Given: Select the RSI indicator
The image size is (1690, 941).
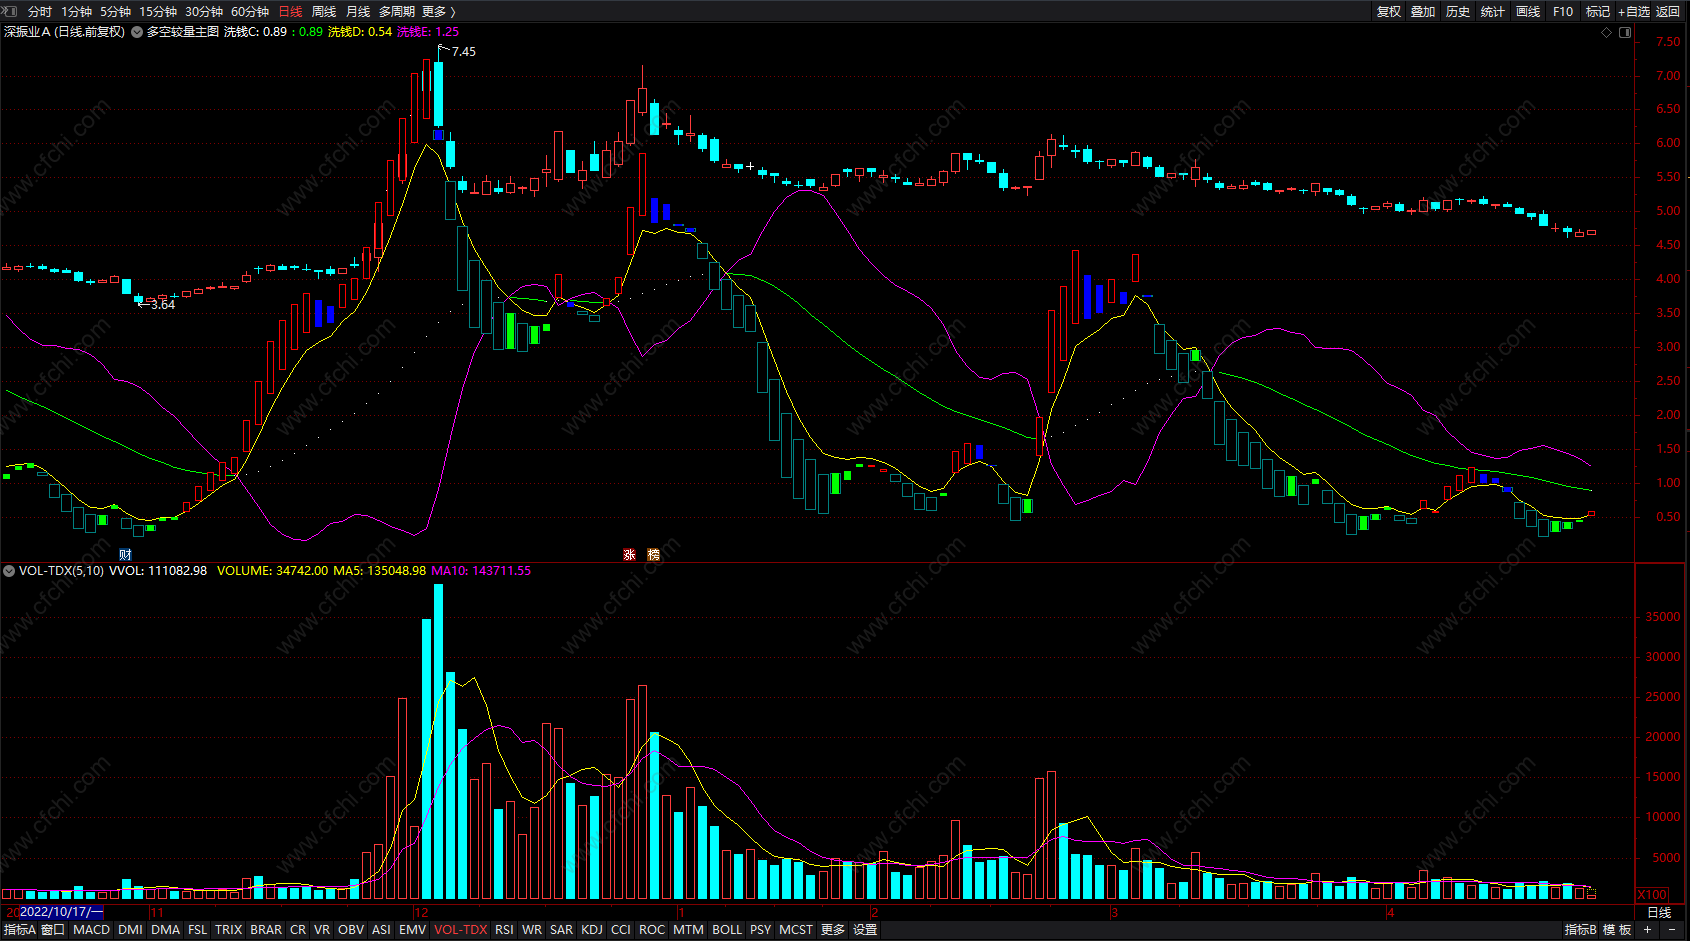Looking at the screenshot, I should [x=504, y=930].
